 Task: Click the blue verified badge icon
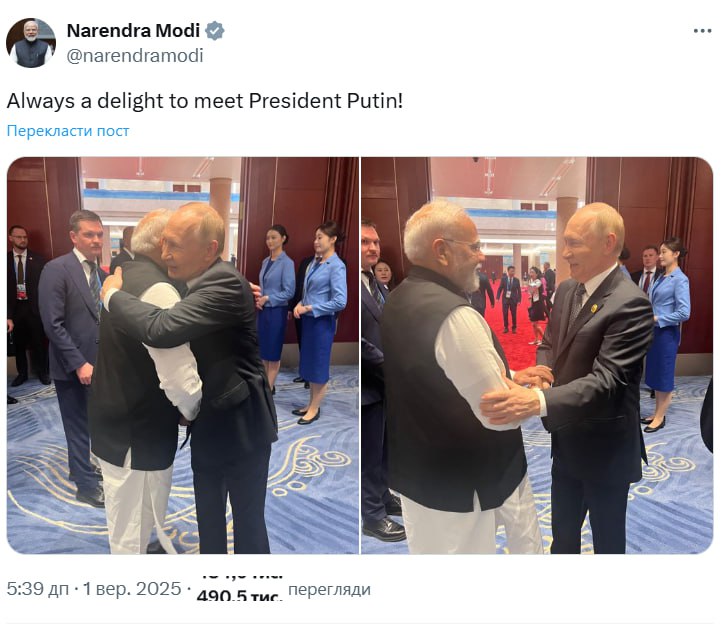pyautogui.click(x=215, y=31)
